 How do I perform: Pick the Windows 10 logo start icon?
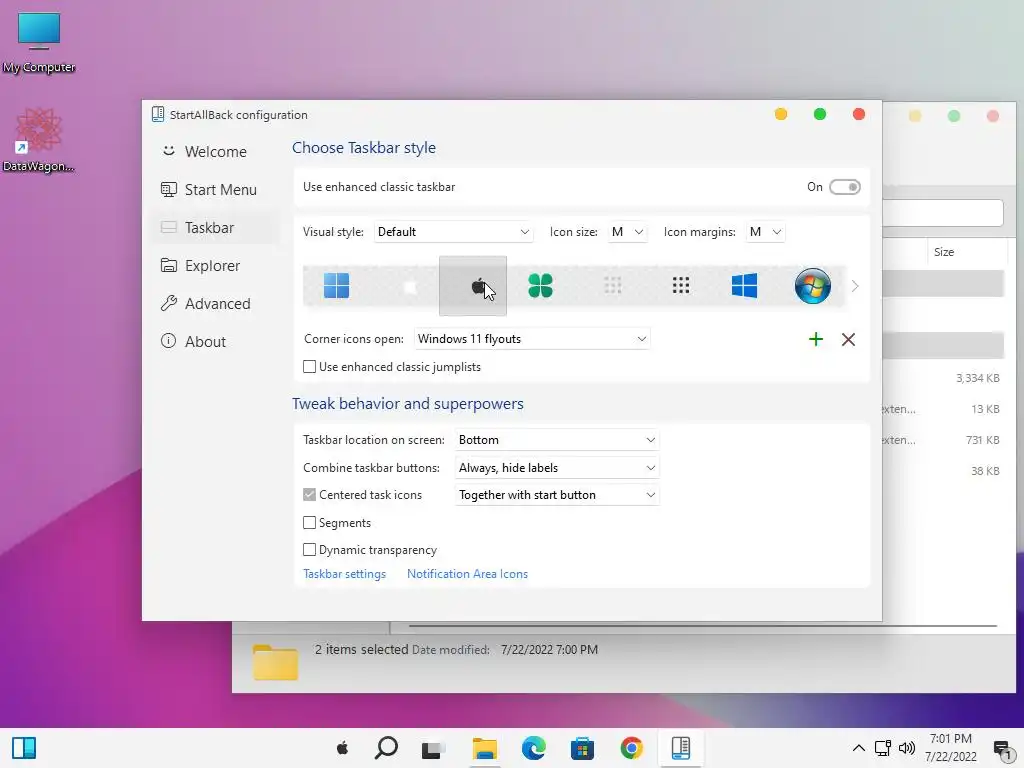pyautogui.click(x=744, y=285)
